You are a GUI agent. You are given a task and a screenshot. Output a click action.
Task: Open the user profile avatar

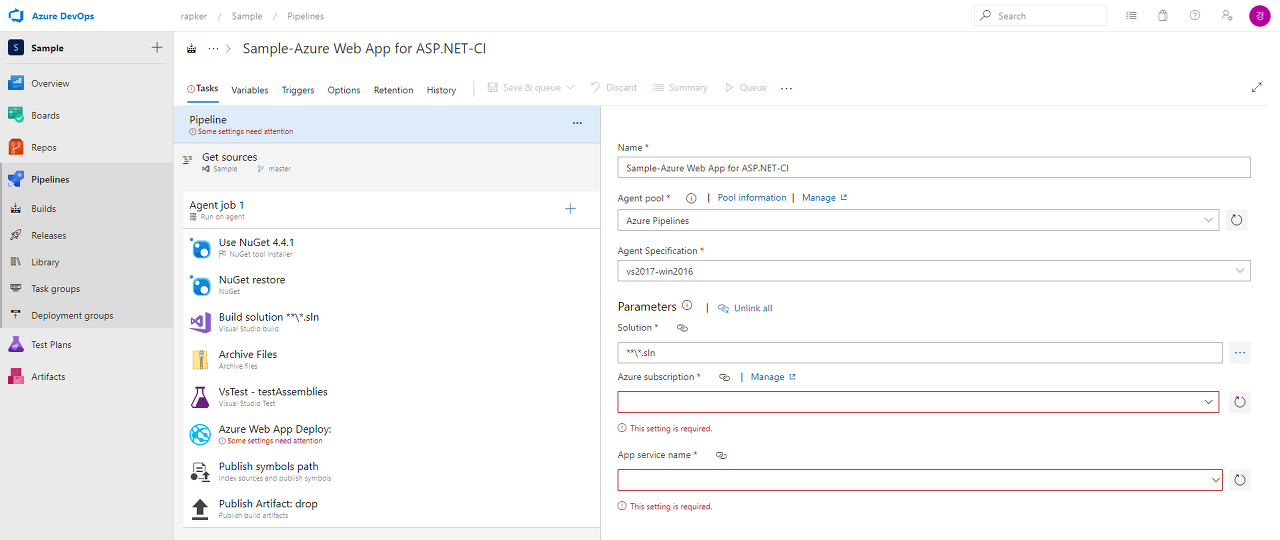[1259, 16]
